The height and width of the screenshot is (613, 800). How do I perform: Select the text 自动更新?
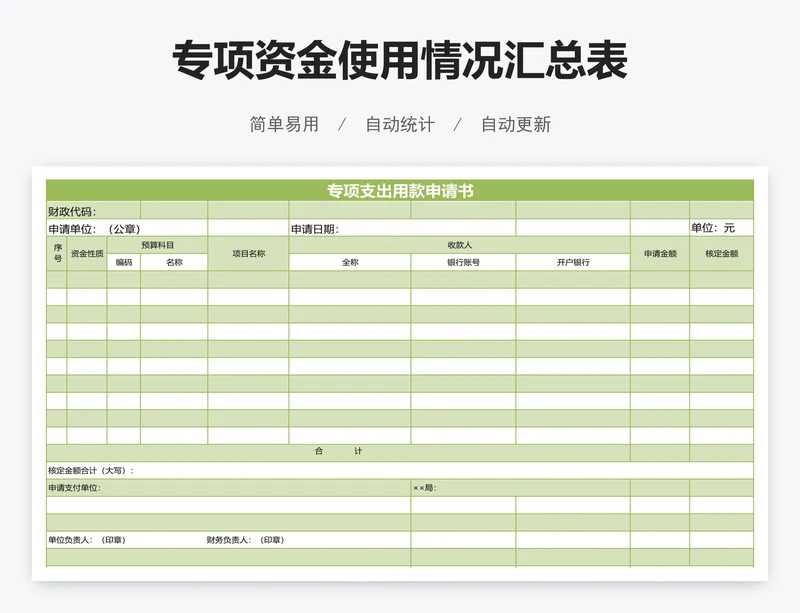516,124
